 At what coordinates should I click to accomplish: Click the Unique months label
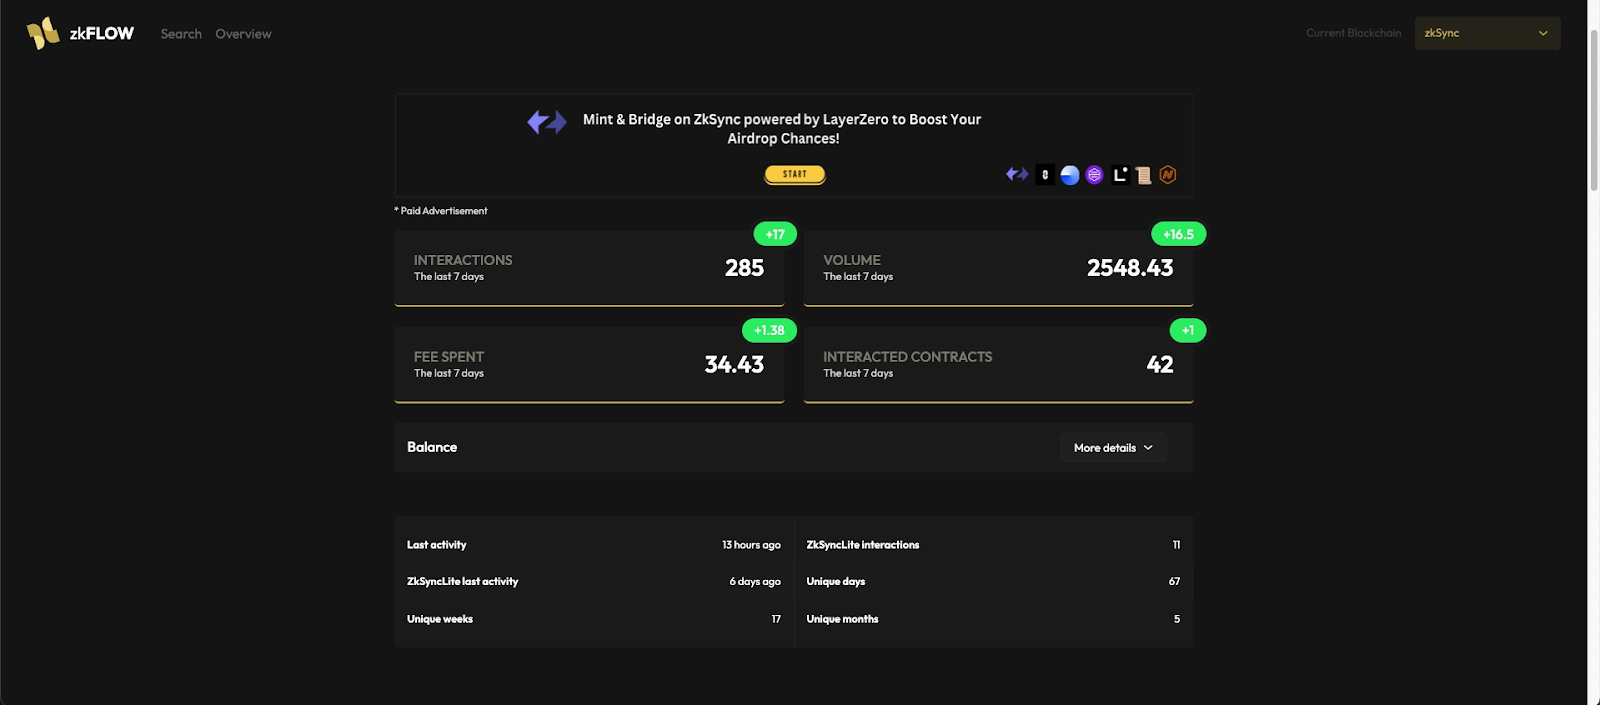click(x=843, y=619)
